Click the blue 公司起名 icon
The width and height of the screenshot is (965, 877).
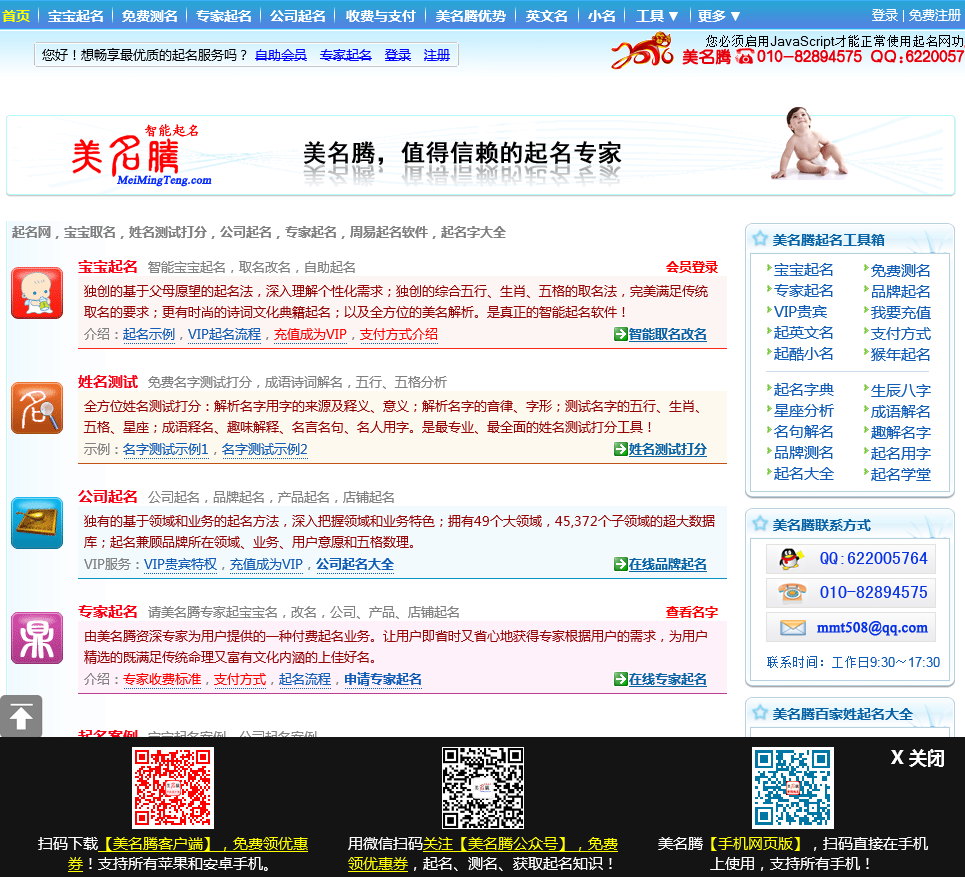pyautogui.click(x=37, y=523)
